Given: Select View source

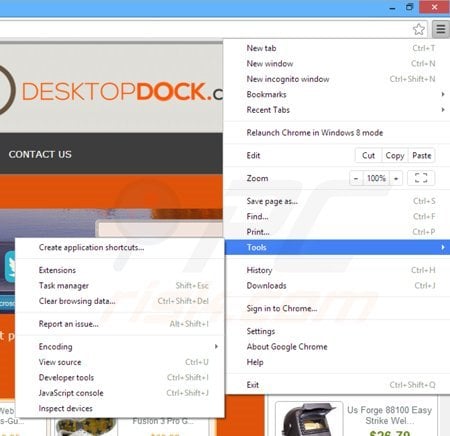Looking at the screenshot, I should (x=120, y=362).
